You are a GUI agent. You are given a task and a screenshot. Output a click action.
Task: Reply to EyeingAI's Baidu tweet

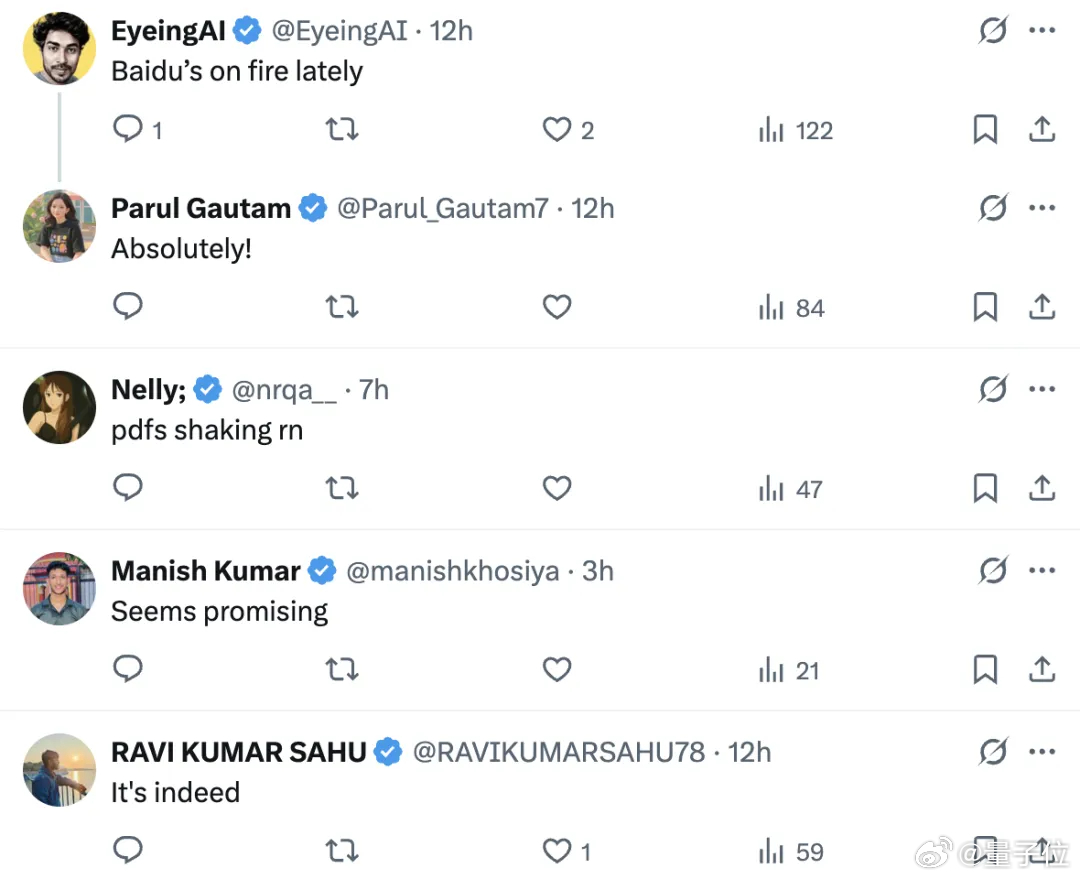129,129
